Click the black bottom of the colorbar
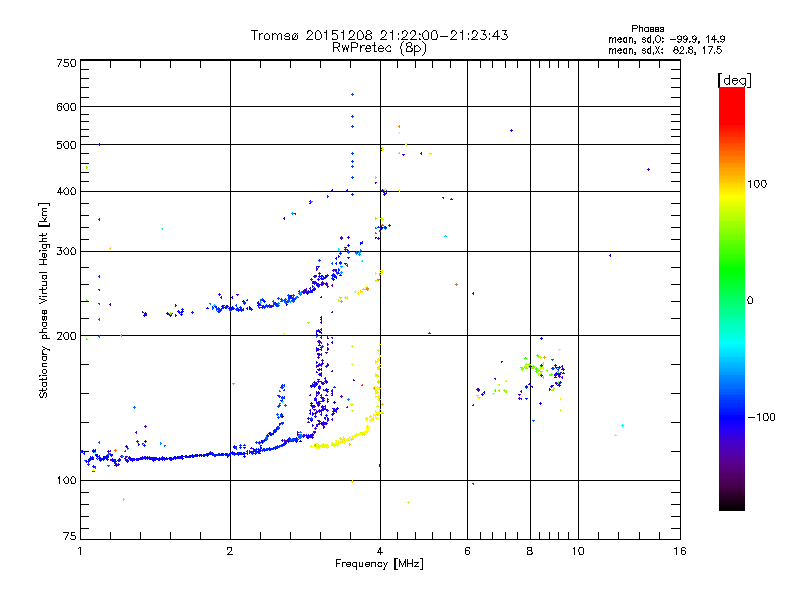 point(732,503)
